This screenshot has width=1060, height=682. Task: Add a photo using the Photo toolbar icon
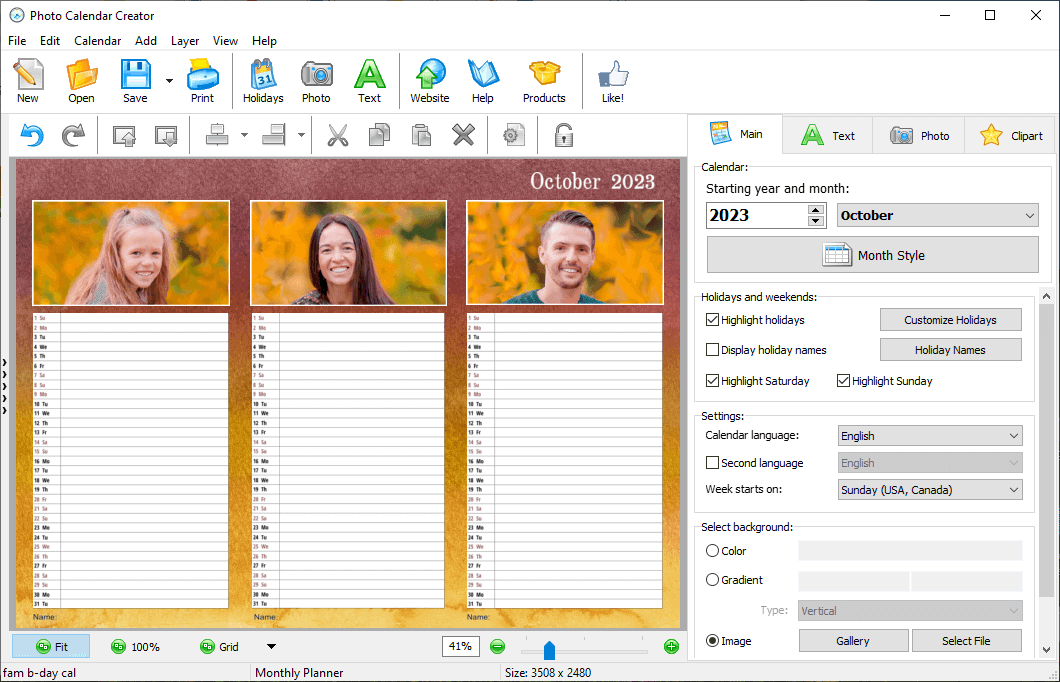tap(316, 80)
